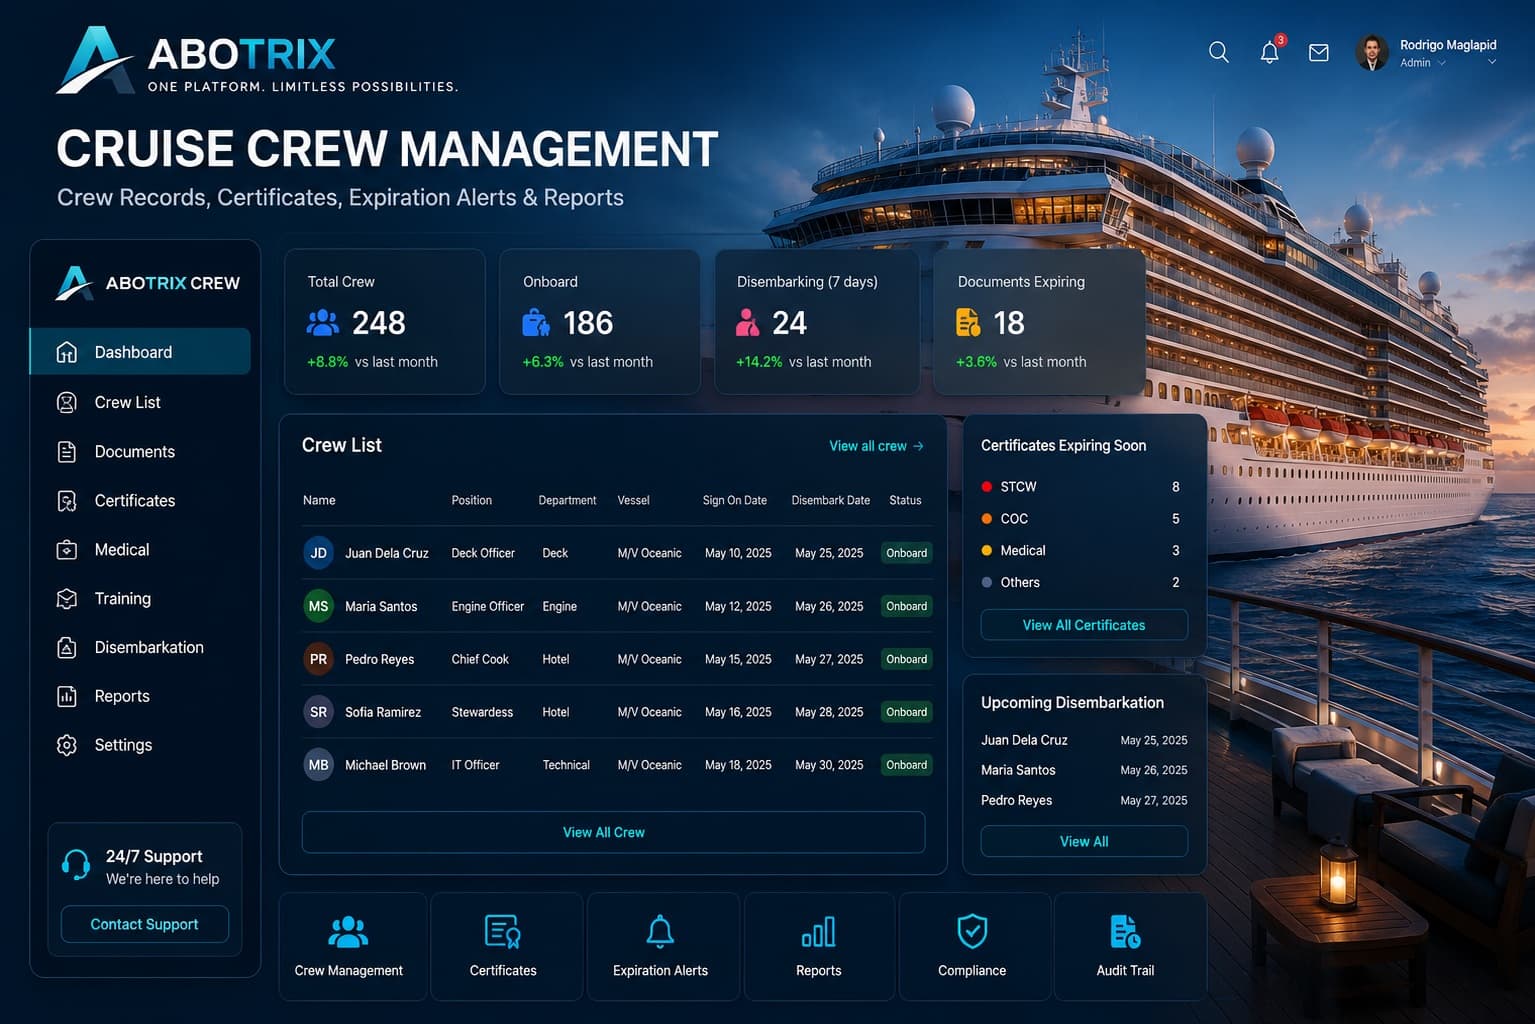Click the Documents Expiring 18 card
The height and width of the screenshot is (1024, 1535).
(1039, 321)
